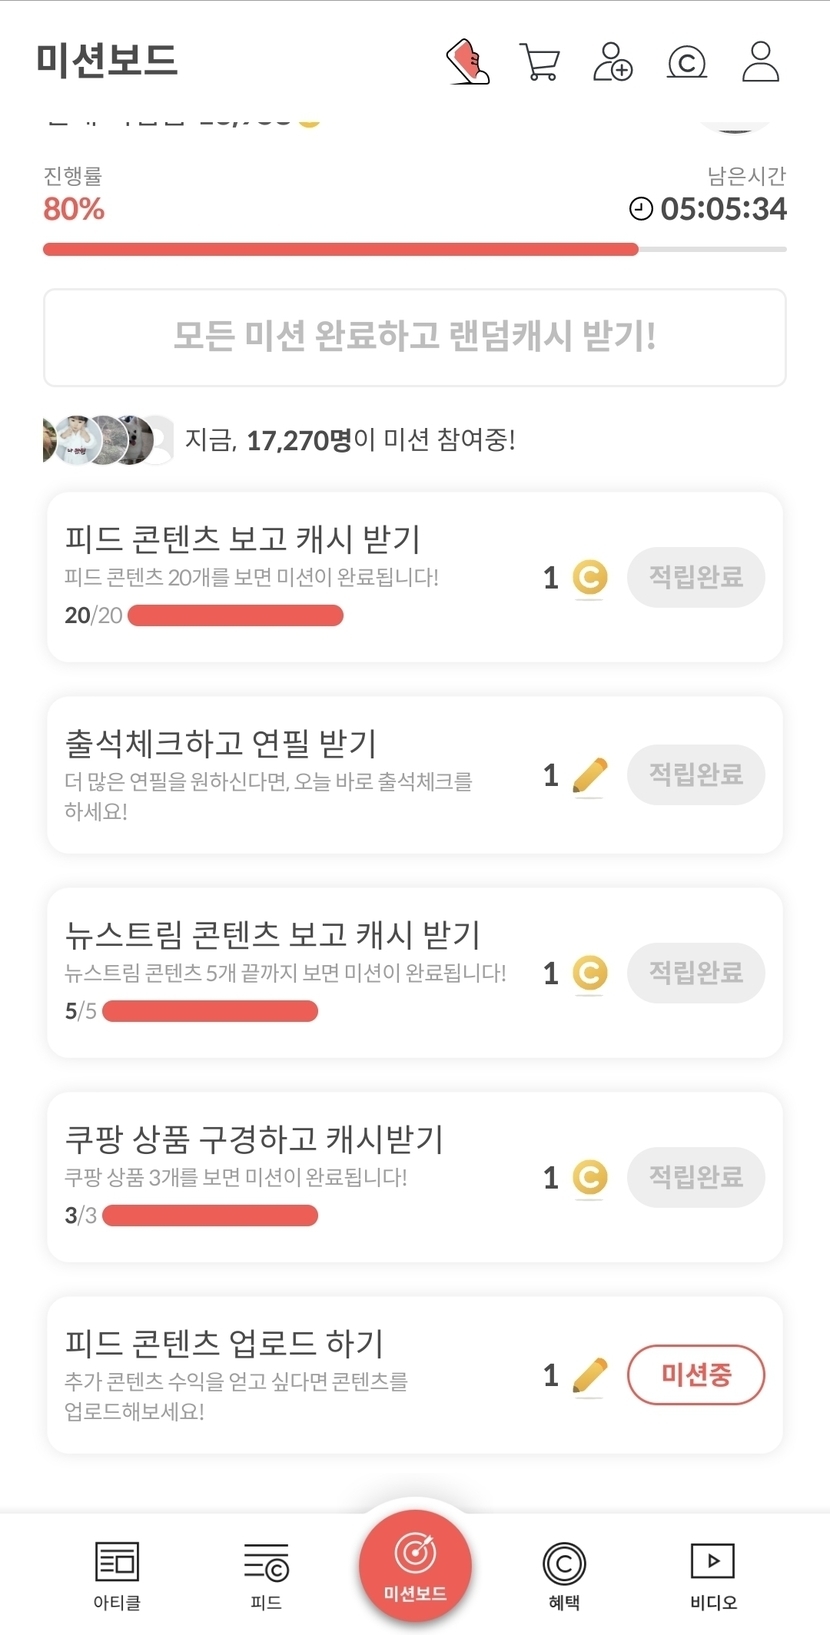Open the cash coin icon in header
830x1635 pixels.
pos(687,62)
